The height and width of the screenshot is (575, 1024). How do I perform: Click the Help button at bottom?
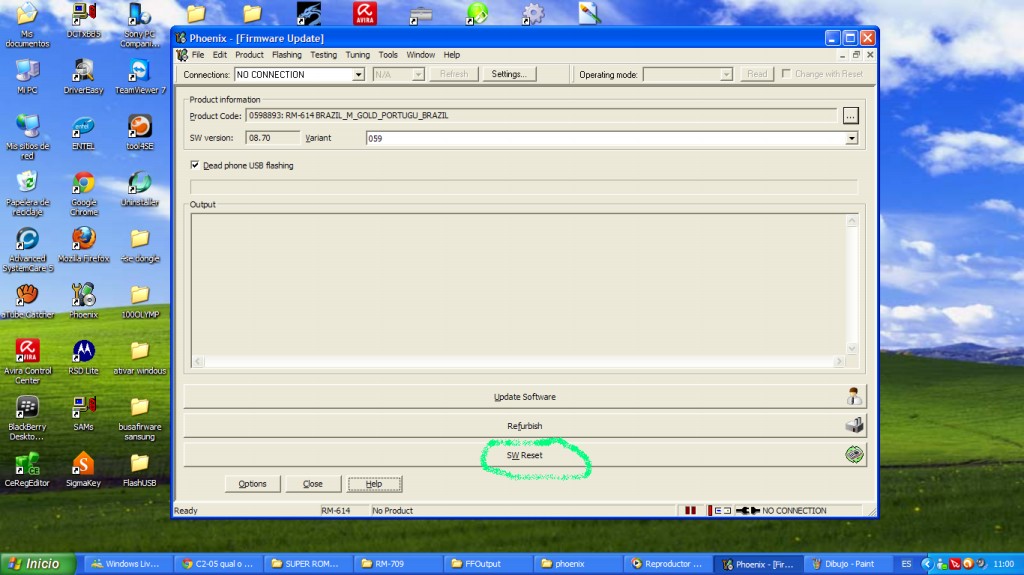pyautogui.click(x=374, y=484)
